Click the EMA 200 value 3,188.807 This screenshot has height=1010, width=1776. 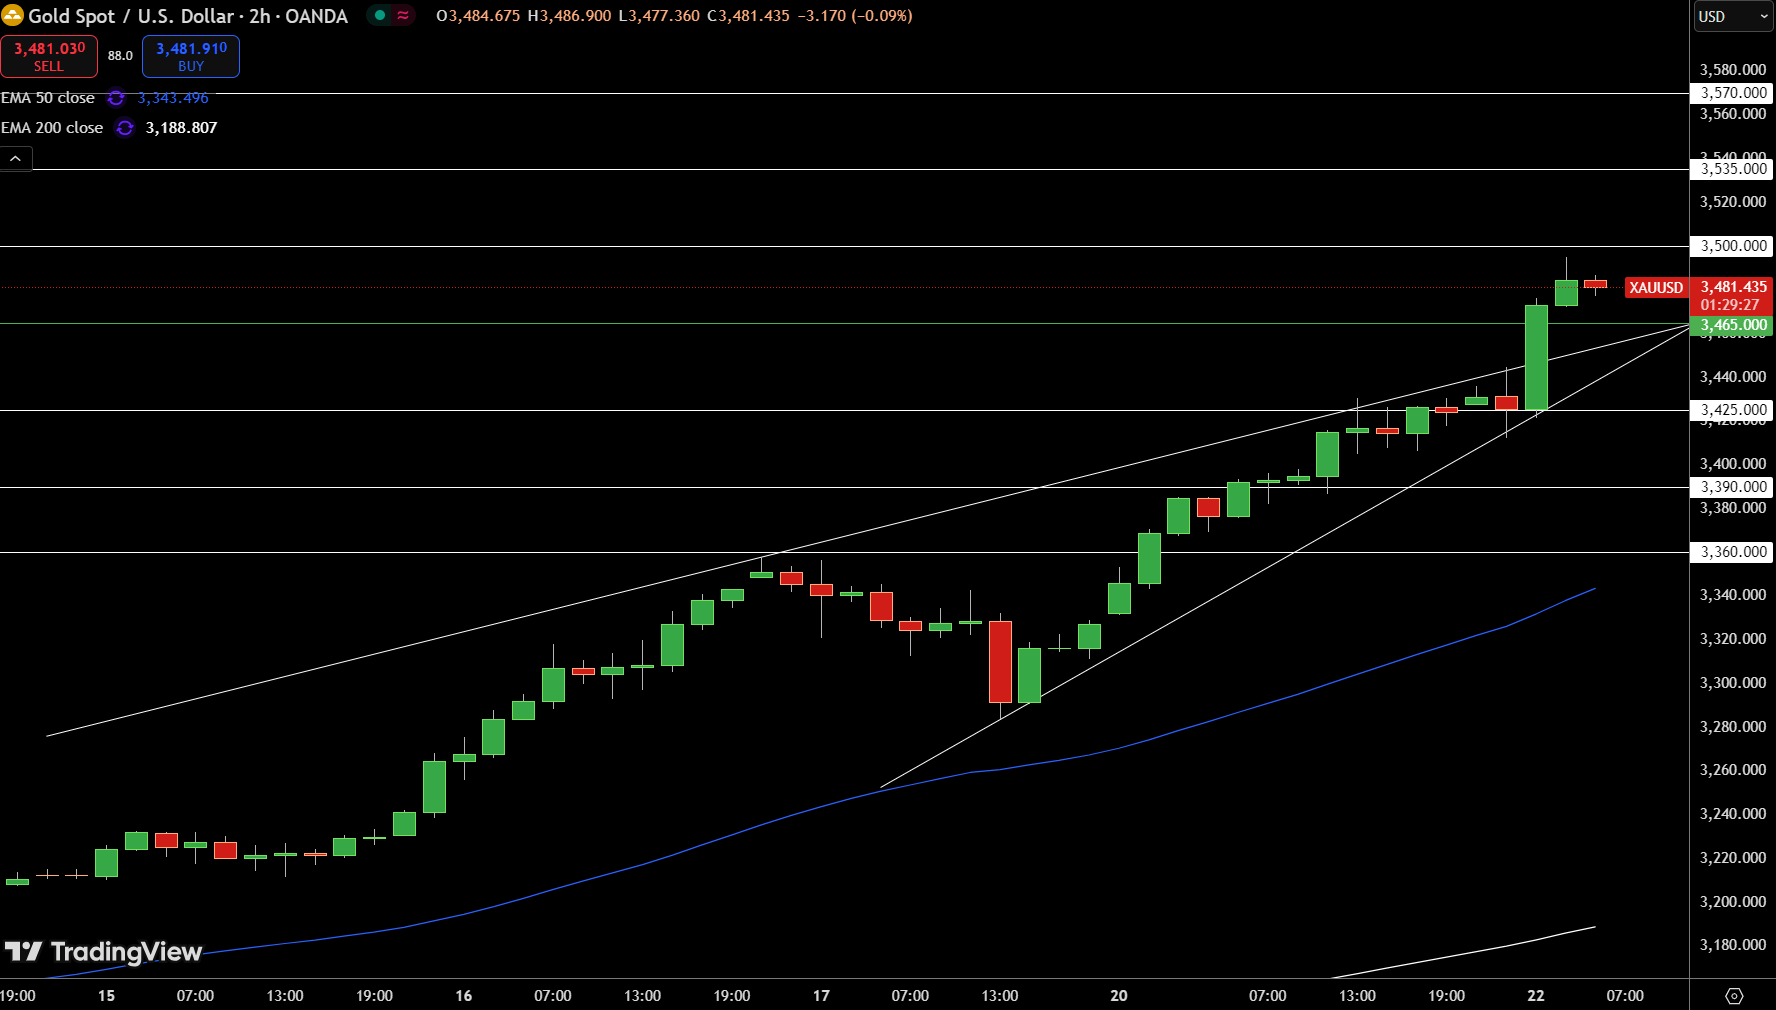pyautogui.click(x=181, y=128)
